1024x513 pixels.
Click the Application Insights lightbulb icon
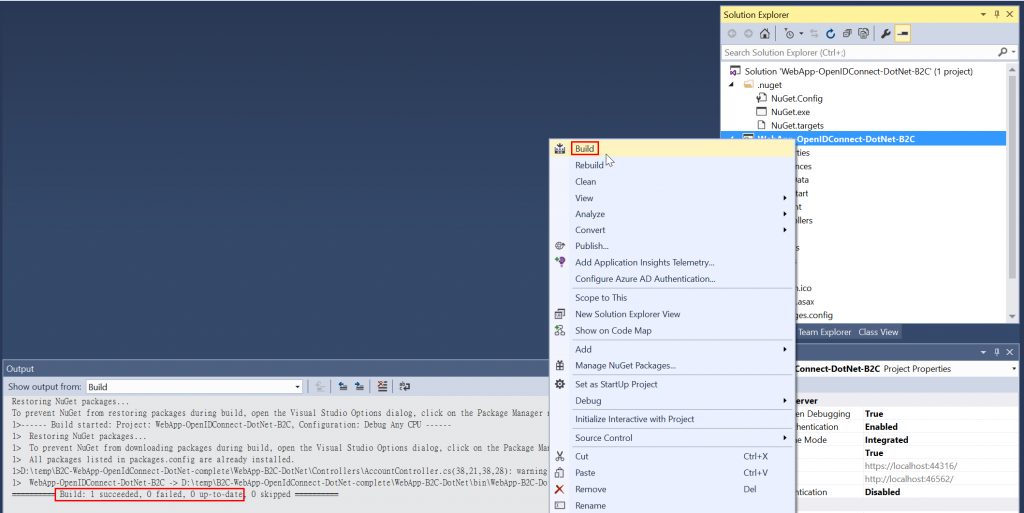(x=560, y=262)
